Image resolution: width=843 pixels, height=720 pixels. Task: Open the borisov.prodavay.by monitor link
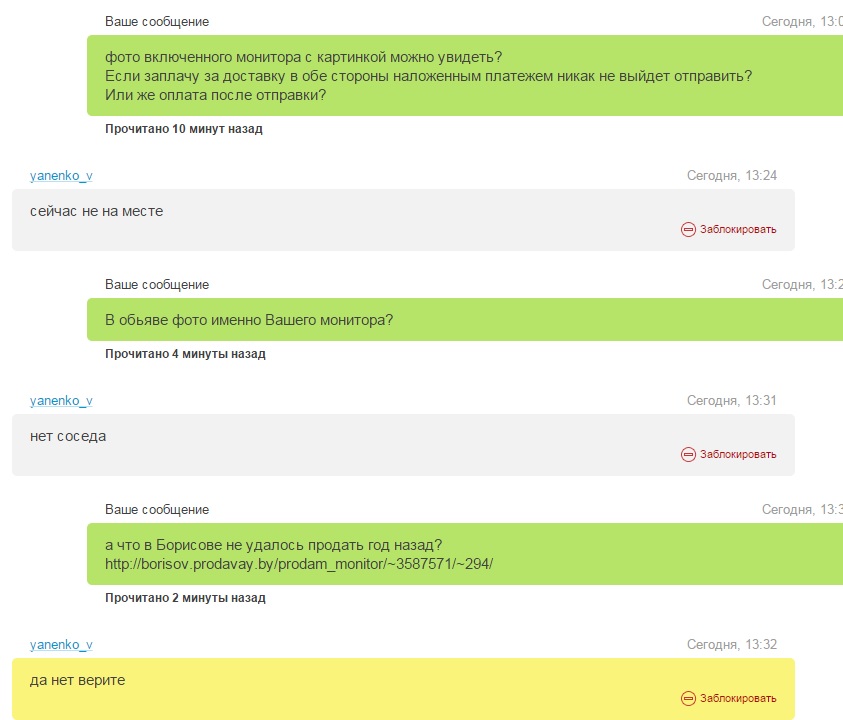pyautogui.click(x=299, y=564)
